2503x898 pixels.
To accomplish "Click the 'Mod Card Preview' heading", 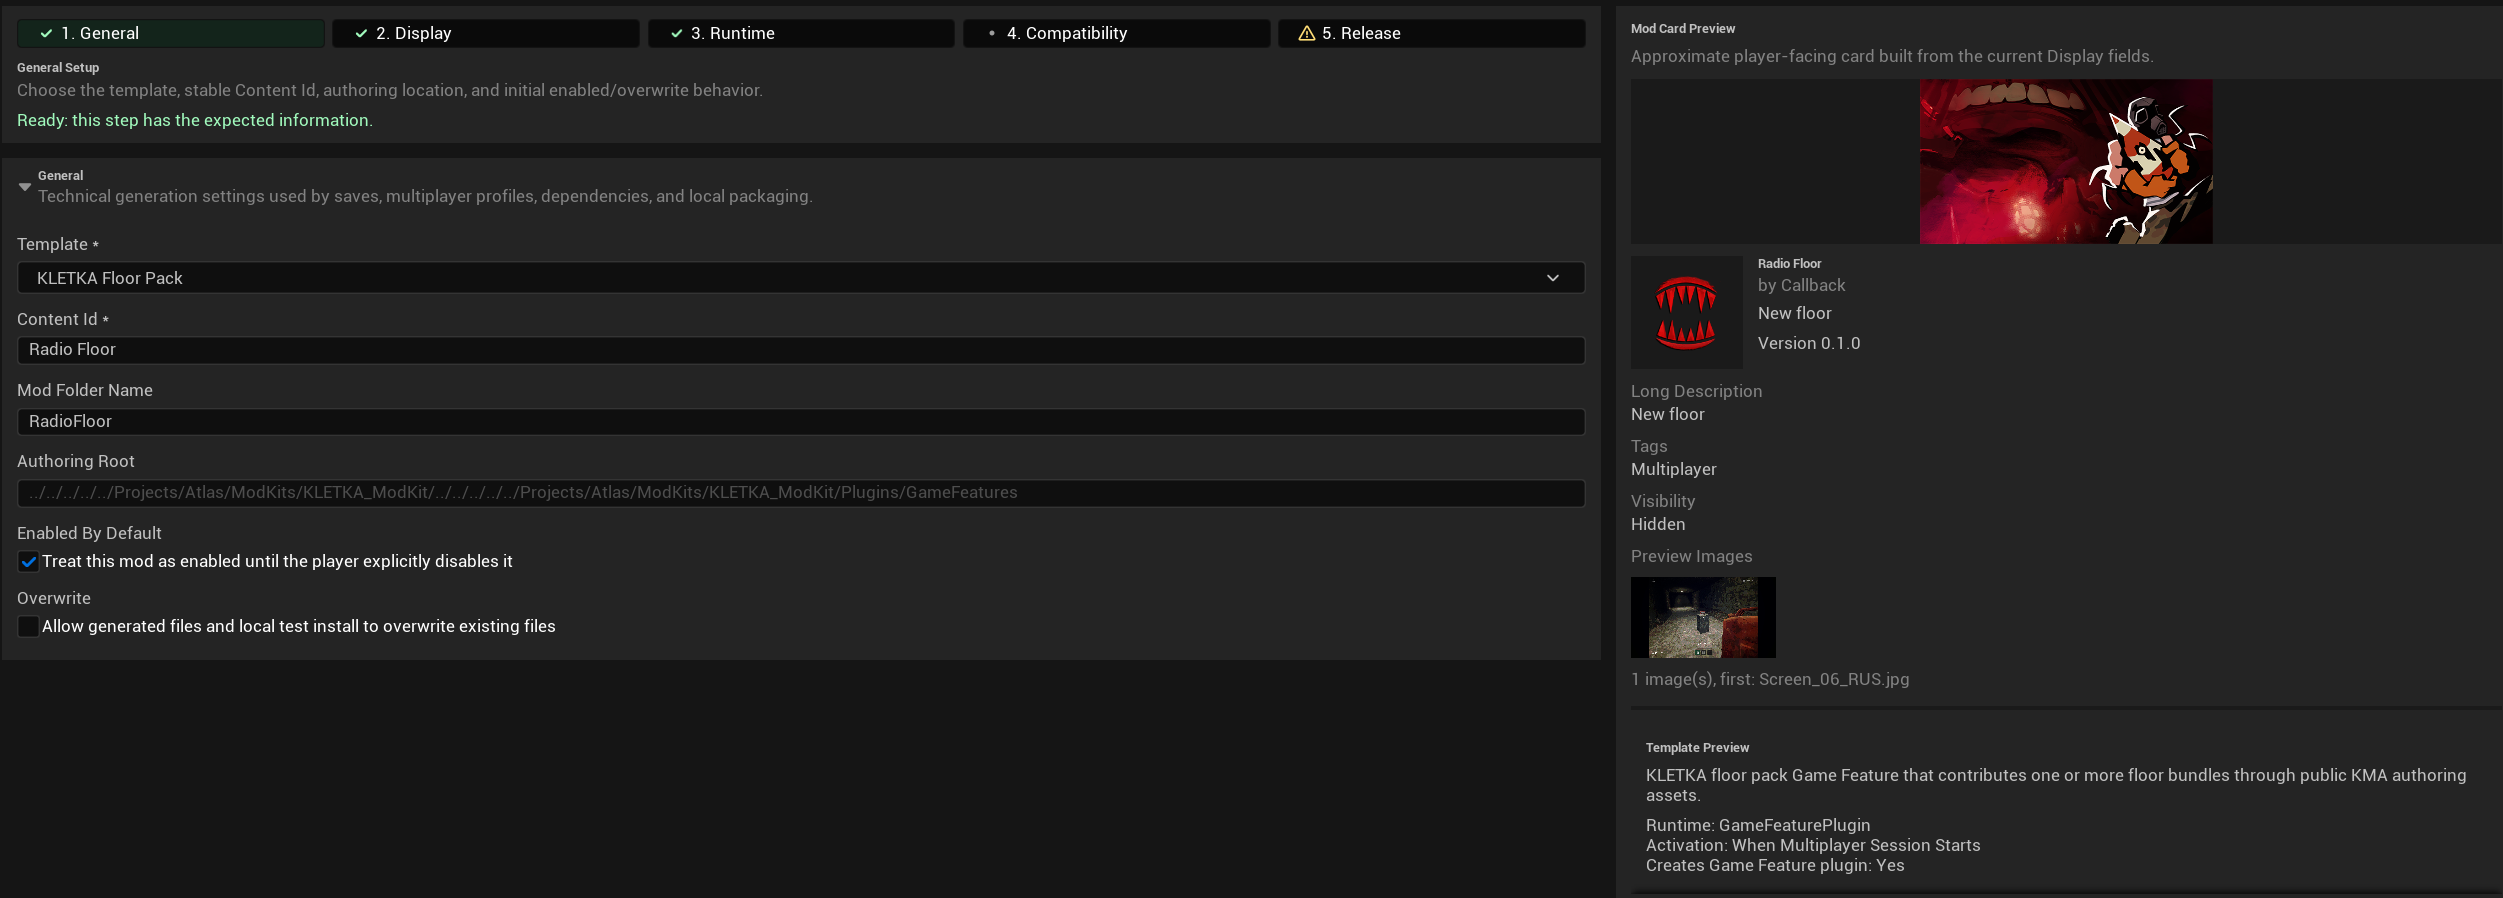I will (1683, 29).
